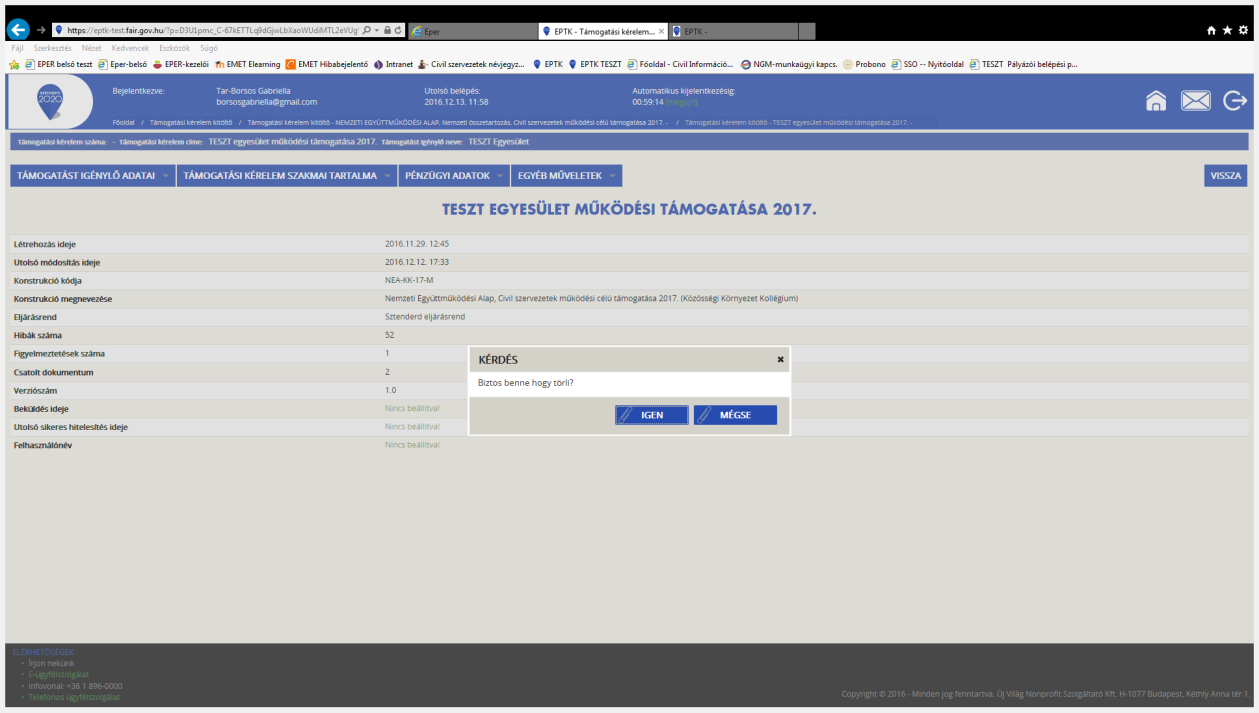The height and width of the screenshot is (713, 1259).
Task: Open the Kedvencek menu
Action: pos(131,48)
